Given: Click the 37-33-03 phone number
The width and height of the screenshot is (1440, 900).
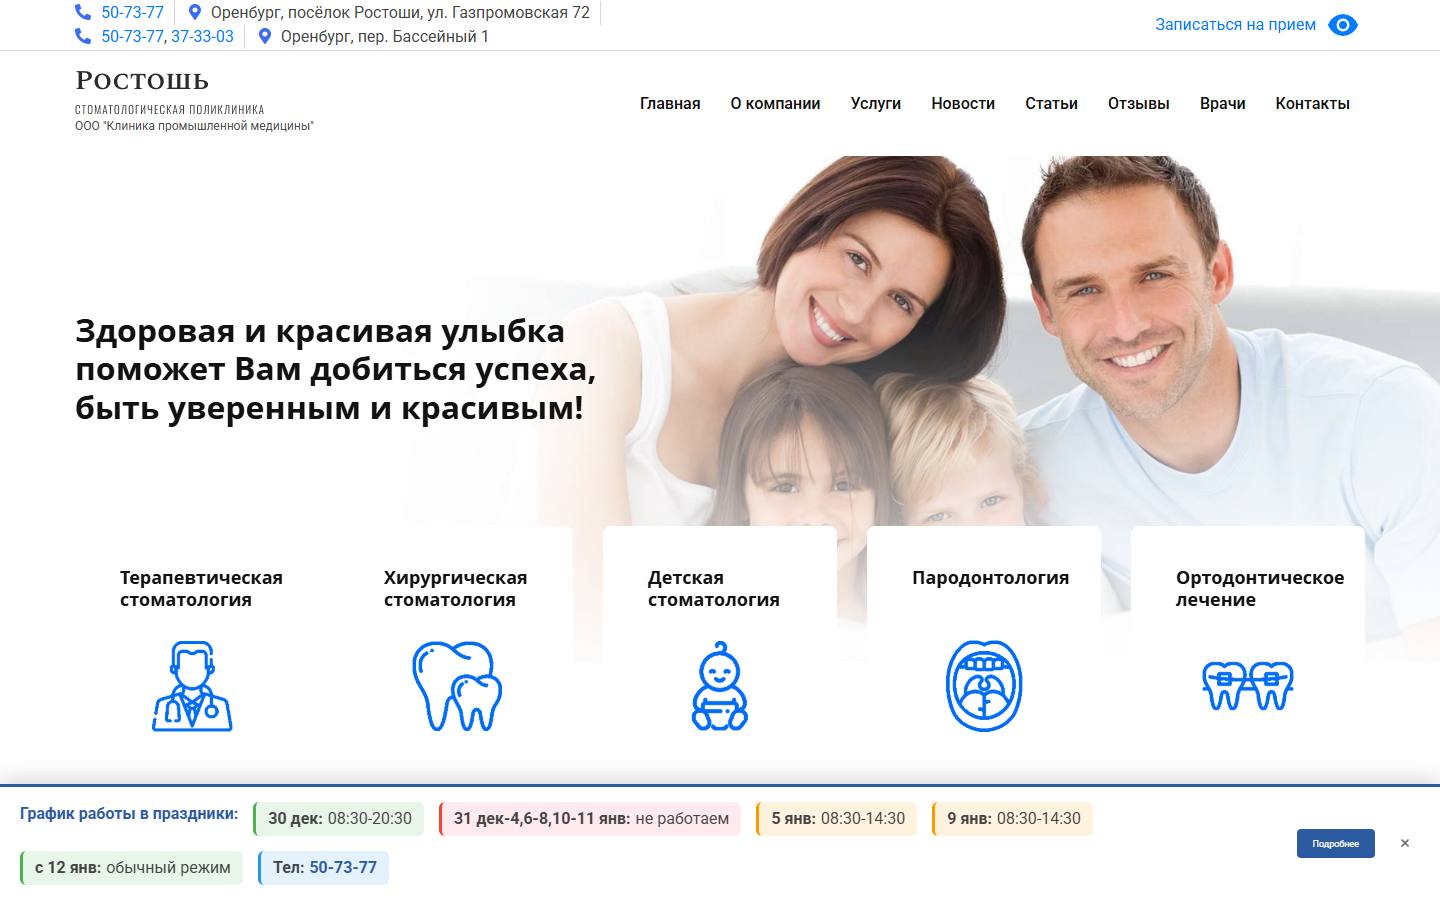Looking at the screenshot, I should pos(202,36).
